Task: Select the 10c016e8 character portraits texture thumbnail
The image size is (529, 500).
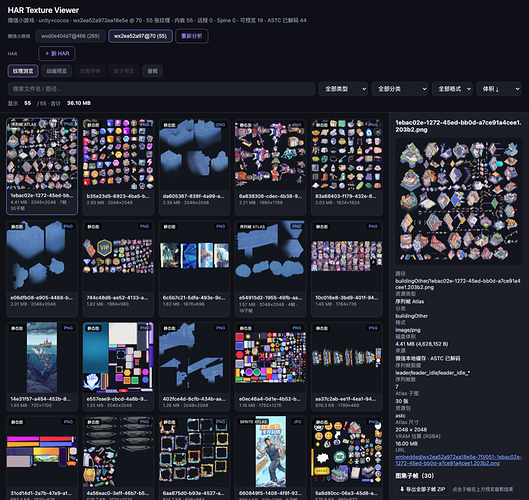Action: coord(346,269)
